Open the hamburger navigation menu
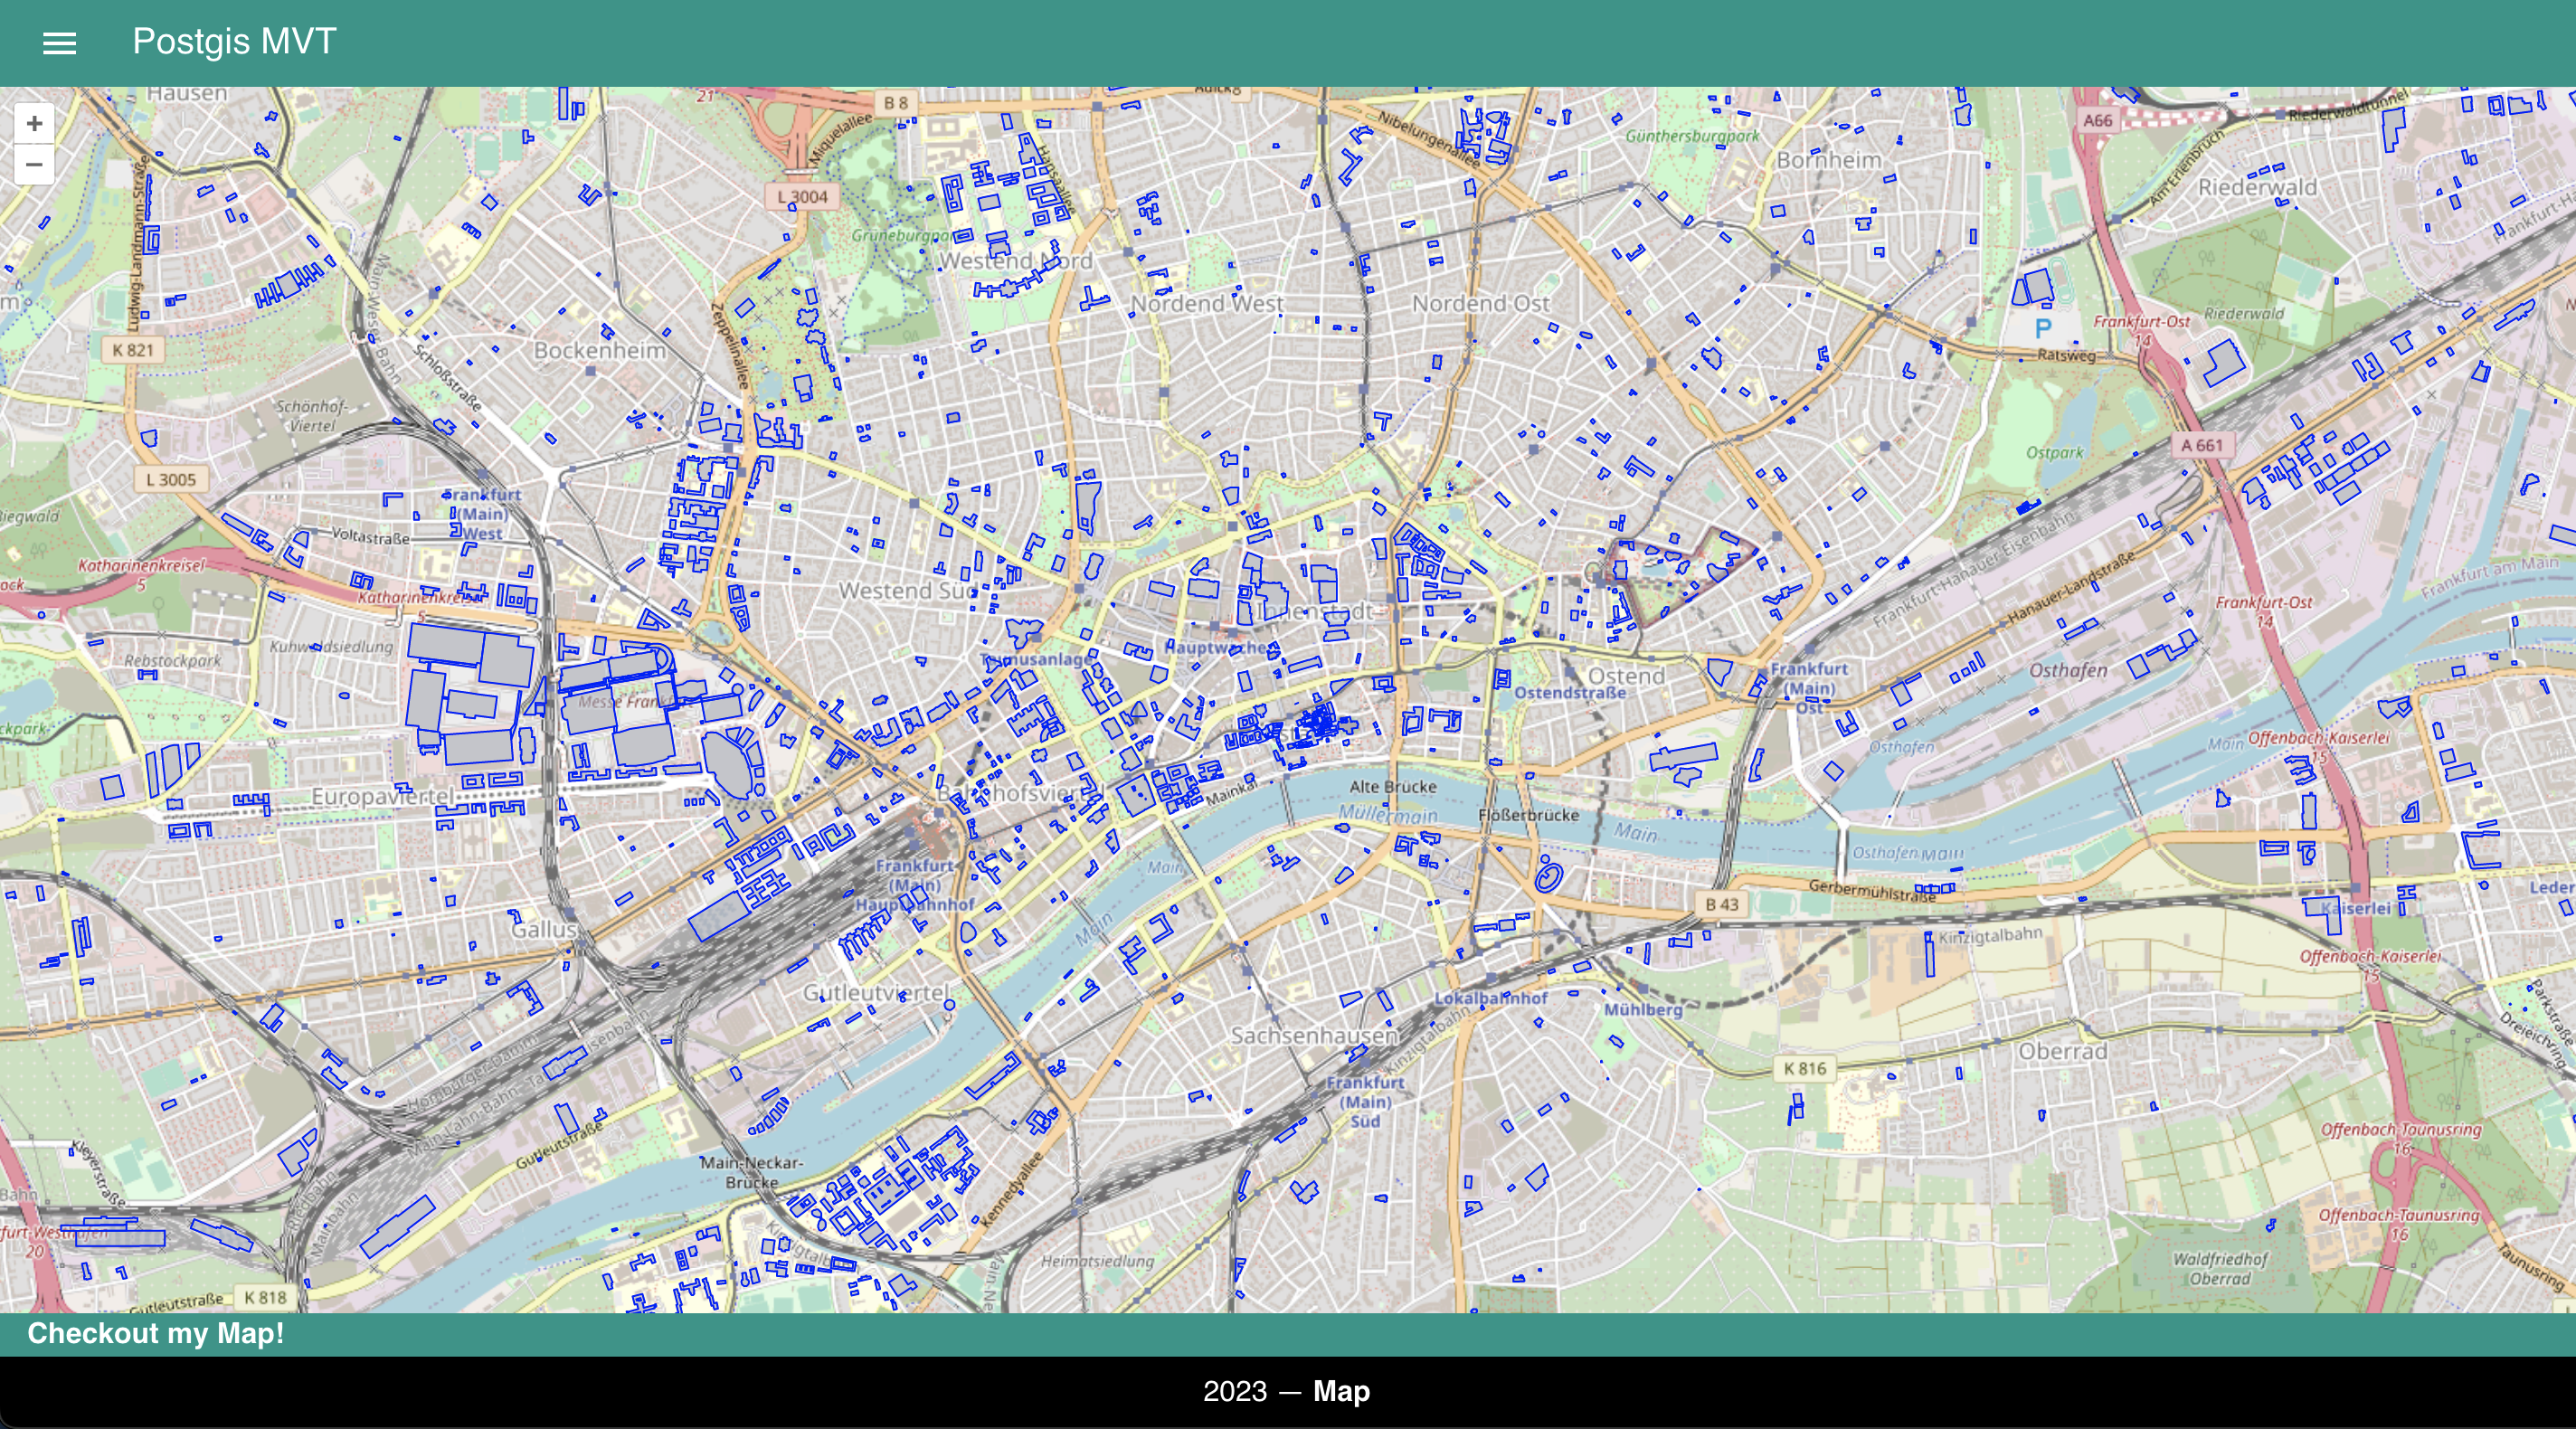The height and width of the screenshot is (1429, 2576). 59,43
